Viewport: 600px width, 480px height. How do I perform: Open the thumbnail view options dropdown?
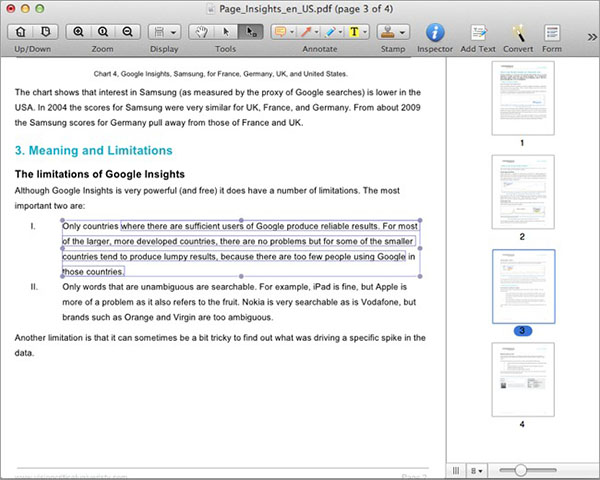[x=477, y=468]
